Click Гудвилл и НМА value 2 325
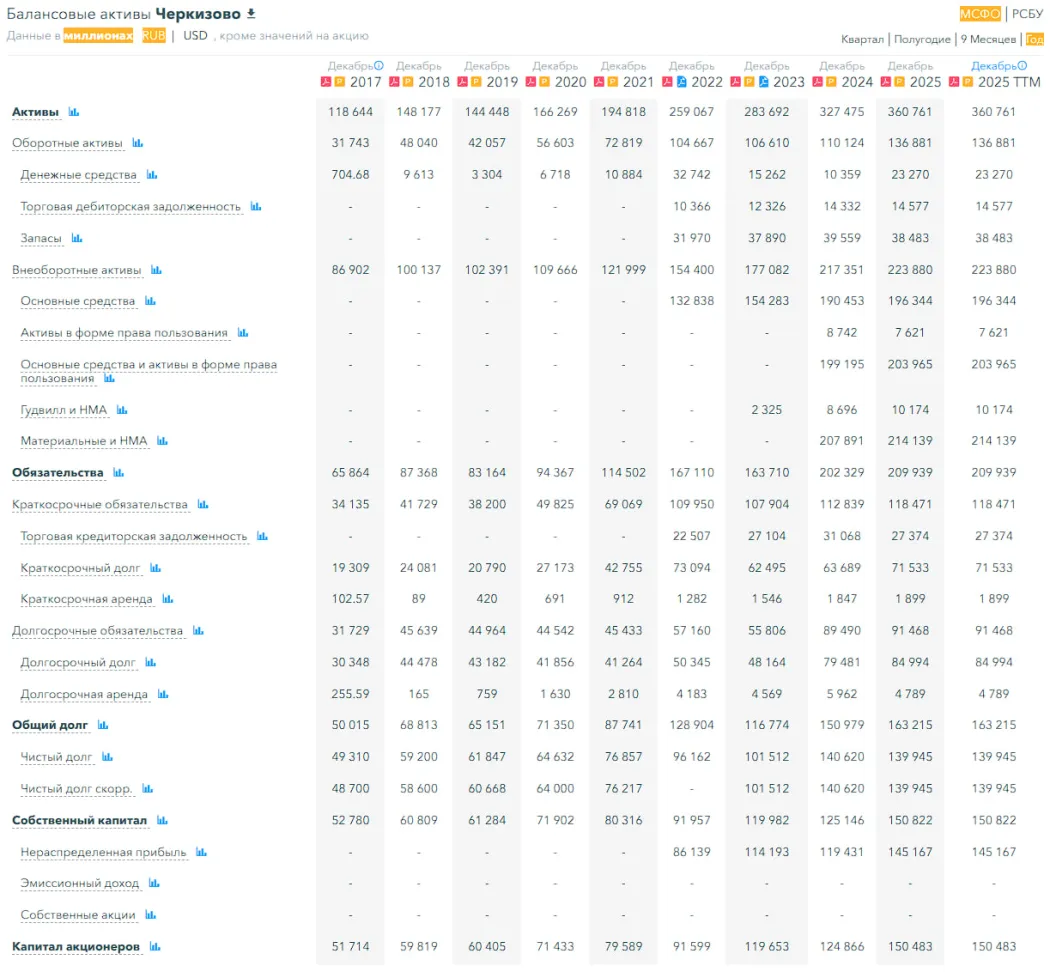 767,410
